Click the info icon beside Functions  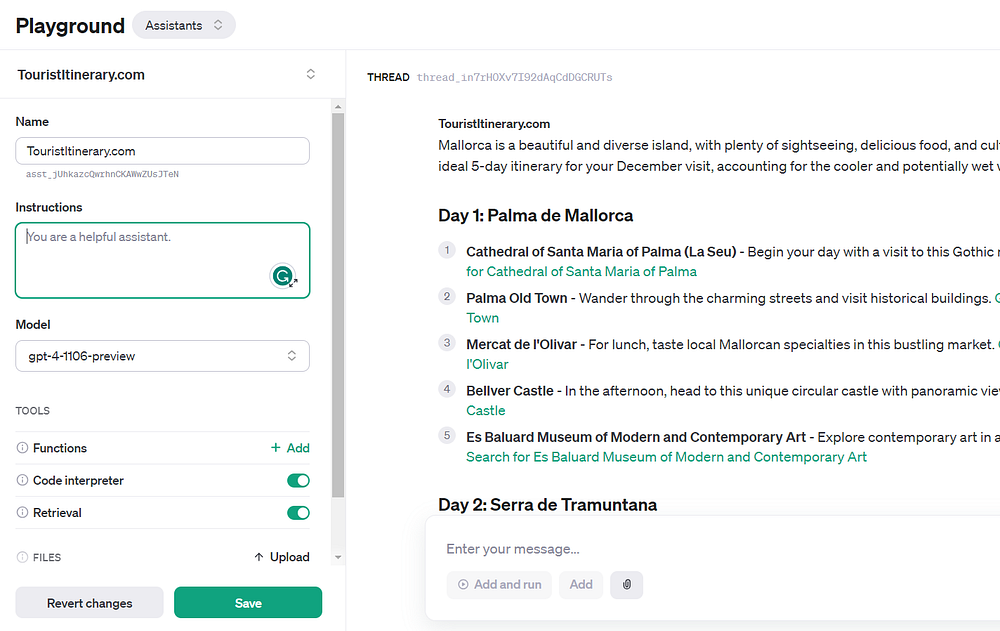coord(23,449)
